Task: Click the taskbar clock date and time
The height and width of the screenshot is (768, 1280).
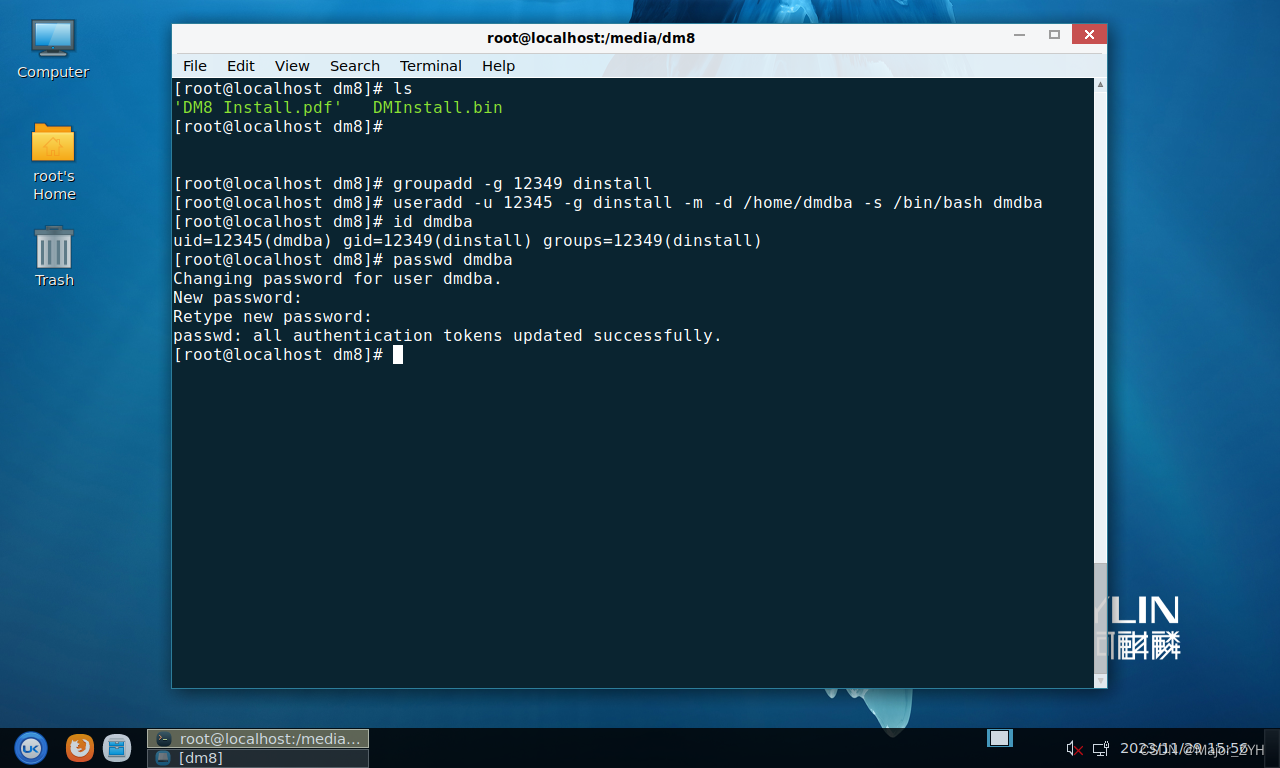Action: [x=1184, y=748]
